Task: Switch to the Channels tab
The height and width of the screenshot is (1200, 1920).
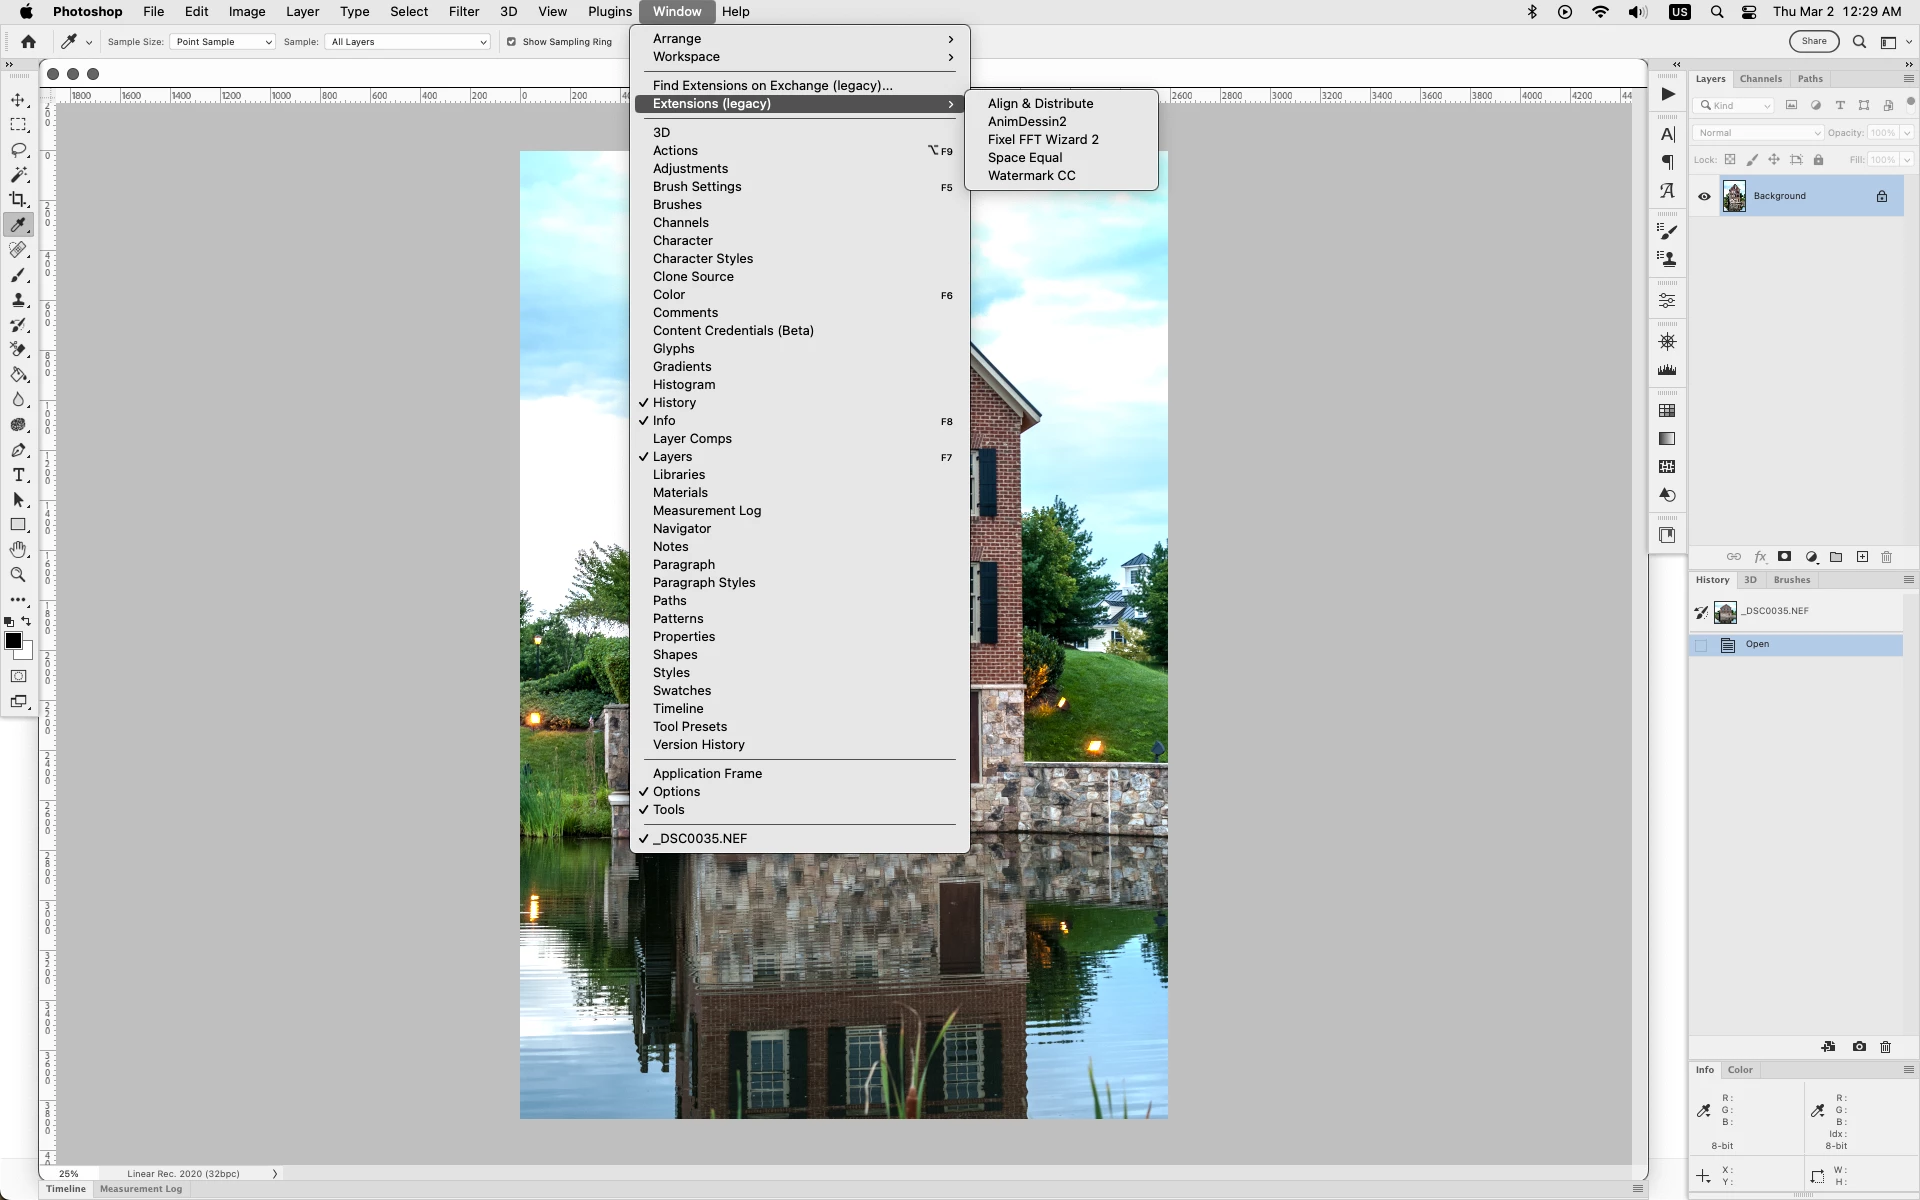Action: point(1760,79)
